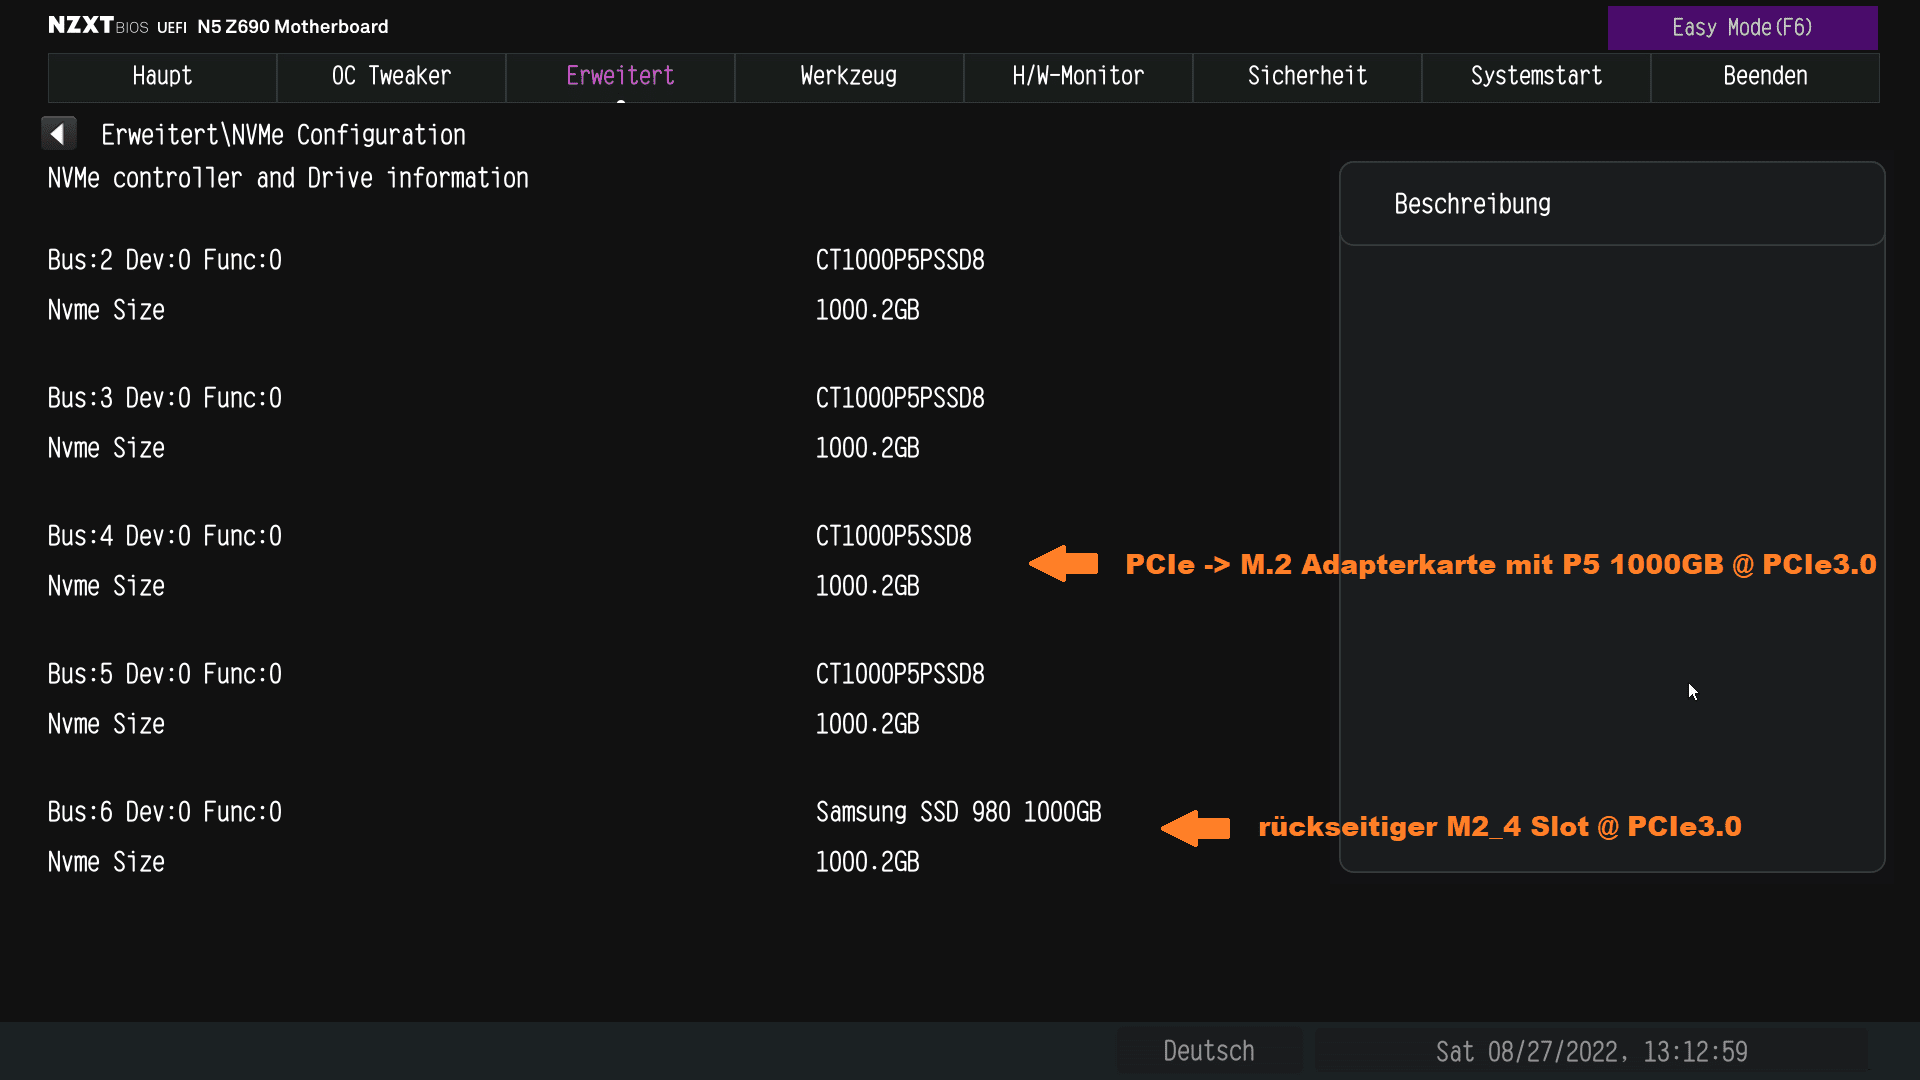Screen dimensions: 1920x1080
Task: Click the back arrow beside the breadcrumb
Action: 58,134
